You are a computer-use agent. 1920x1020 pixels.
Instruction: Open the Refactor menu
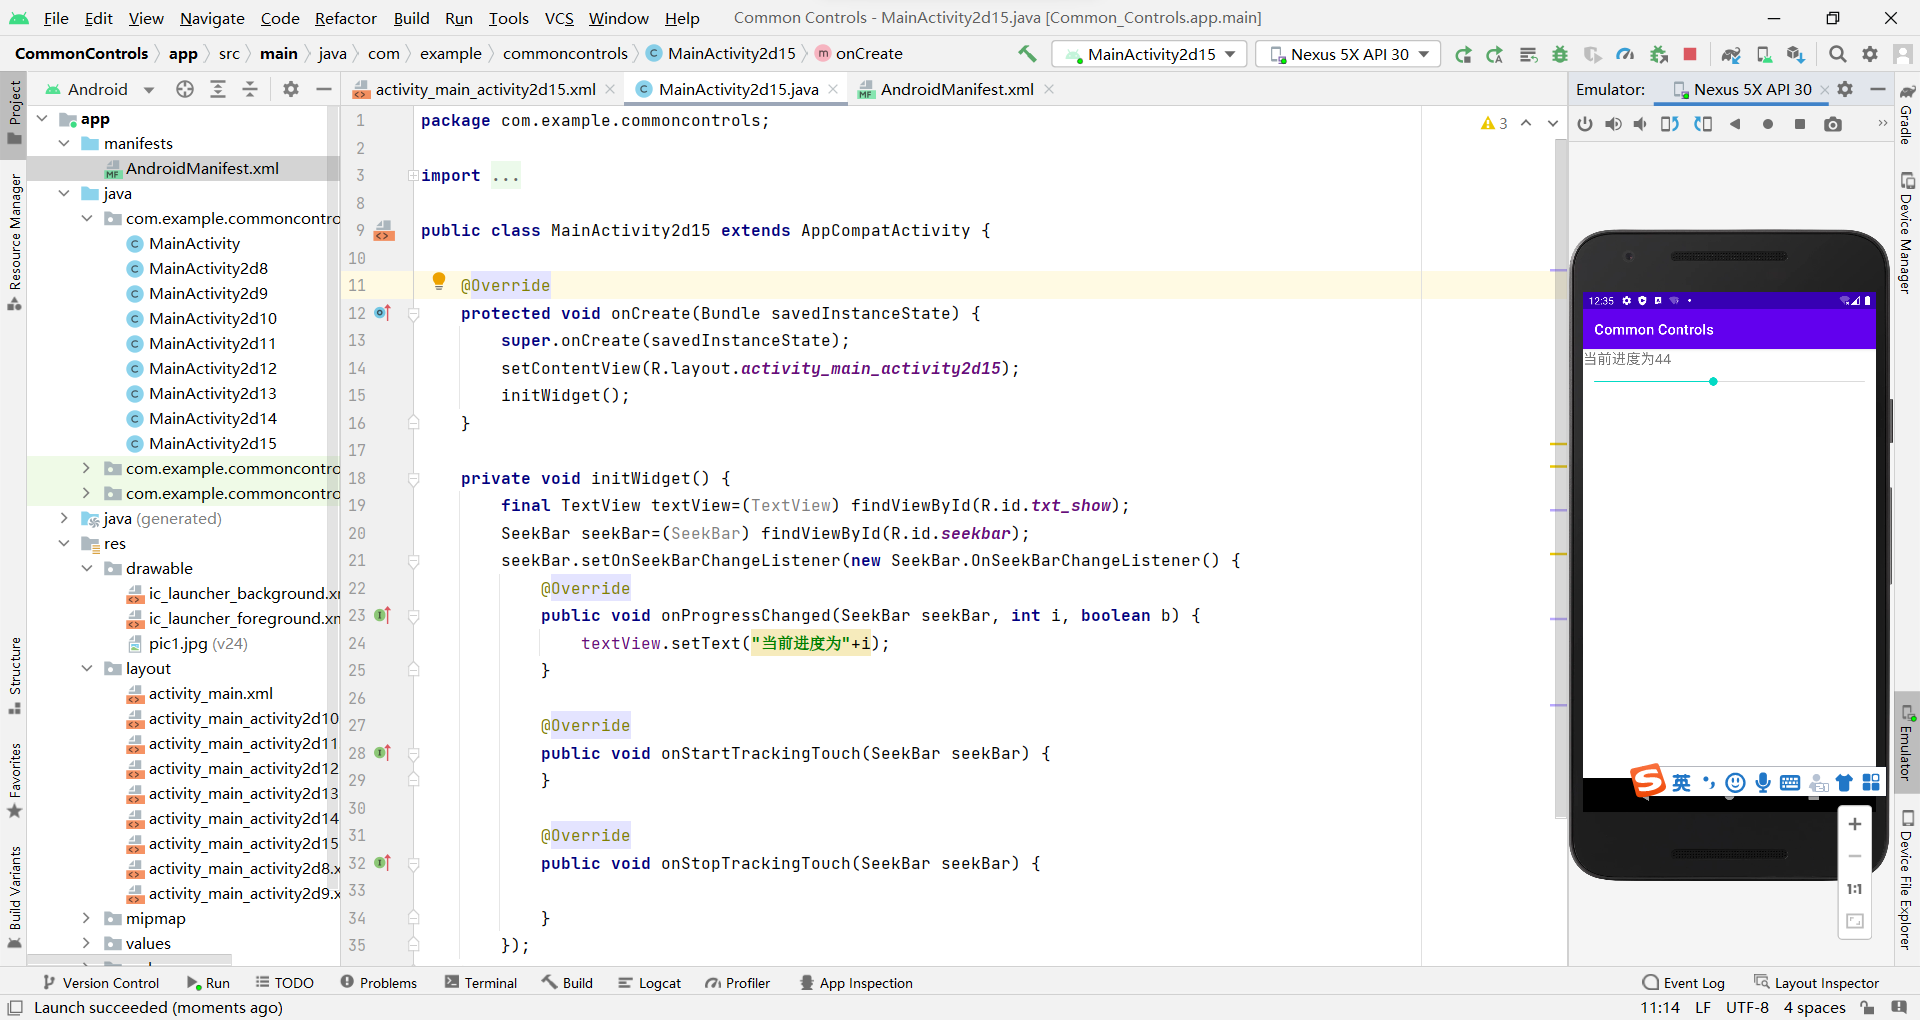pos(346,18)
